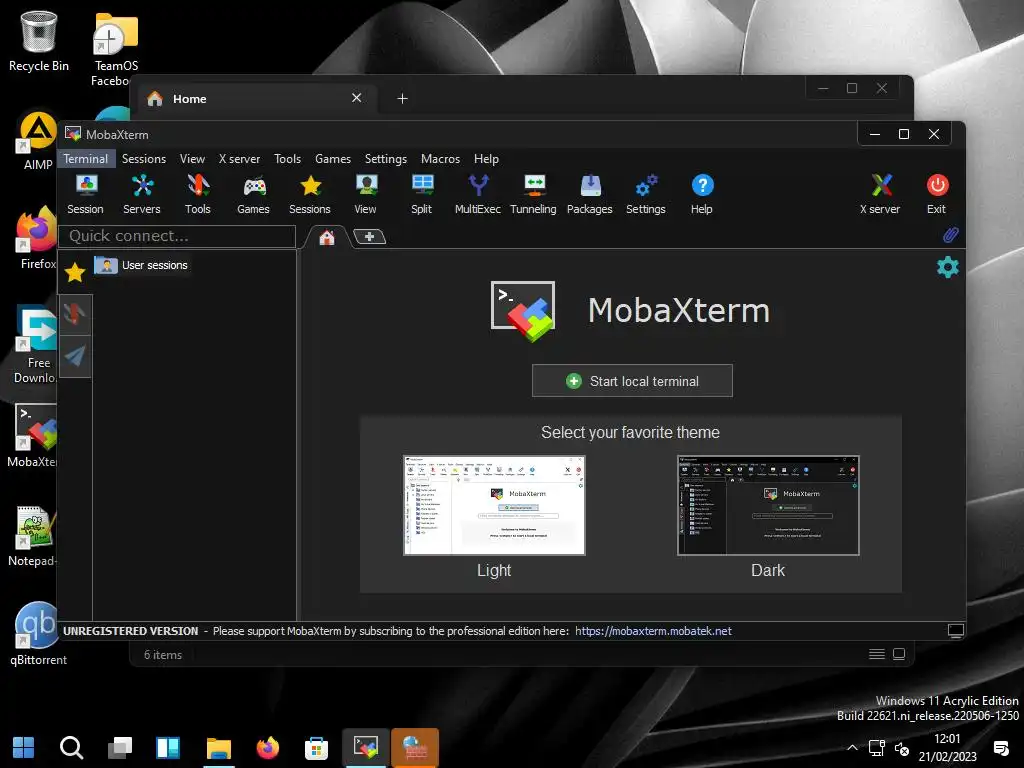Viewport: 1024px width, 768px height.
Task: Select the paper plane Macros sidebar tab
Action: click(75, 356)
